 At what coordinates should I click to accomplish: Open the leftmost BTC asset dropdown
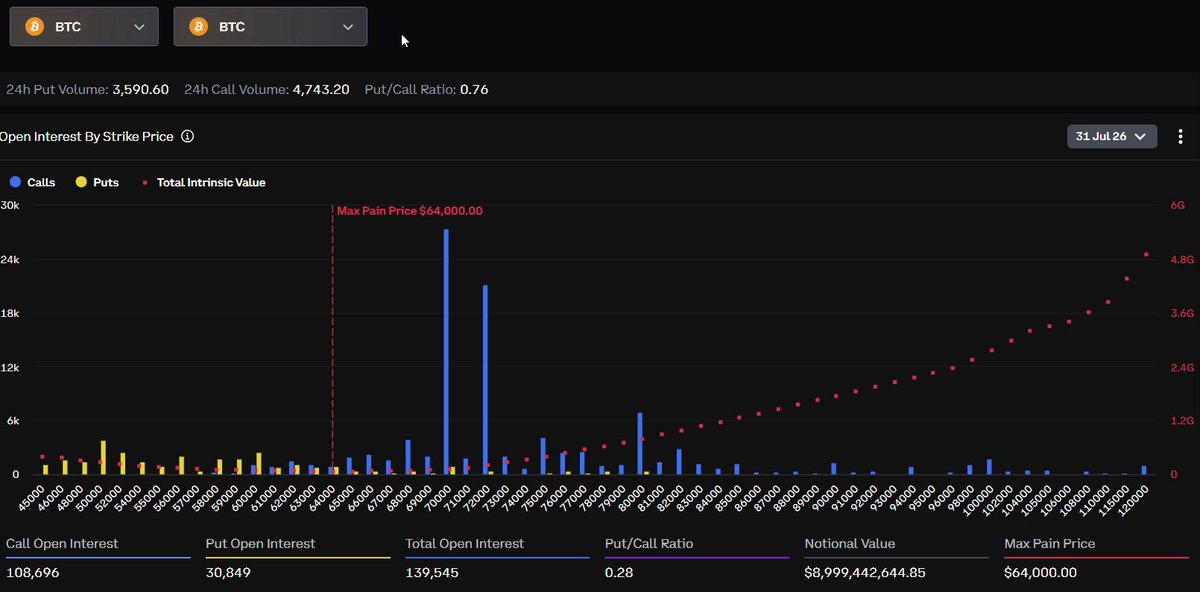[84, 27]
